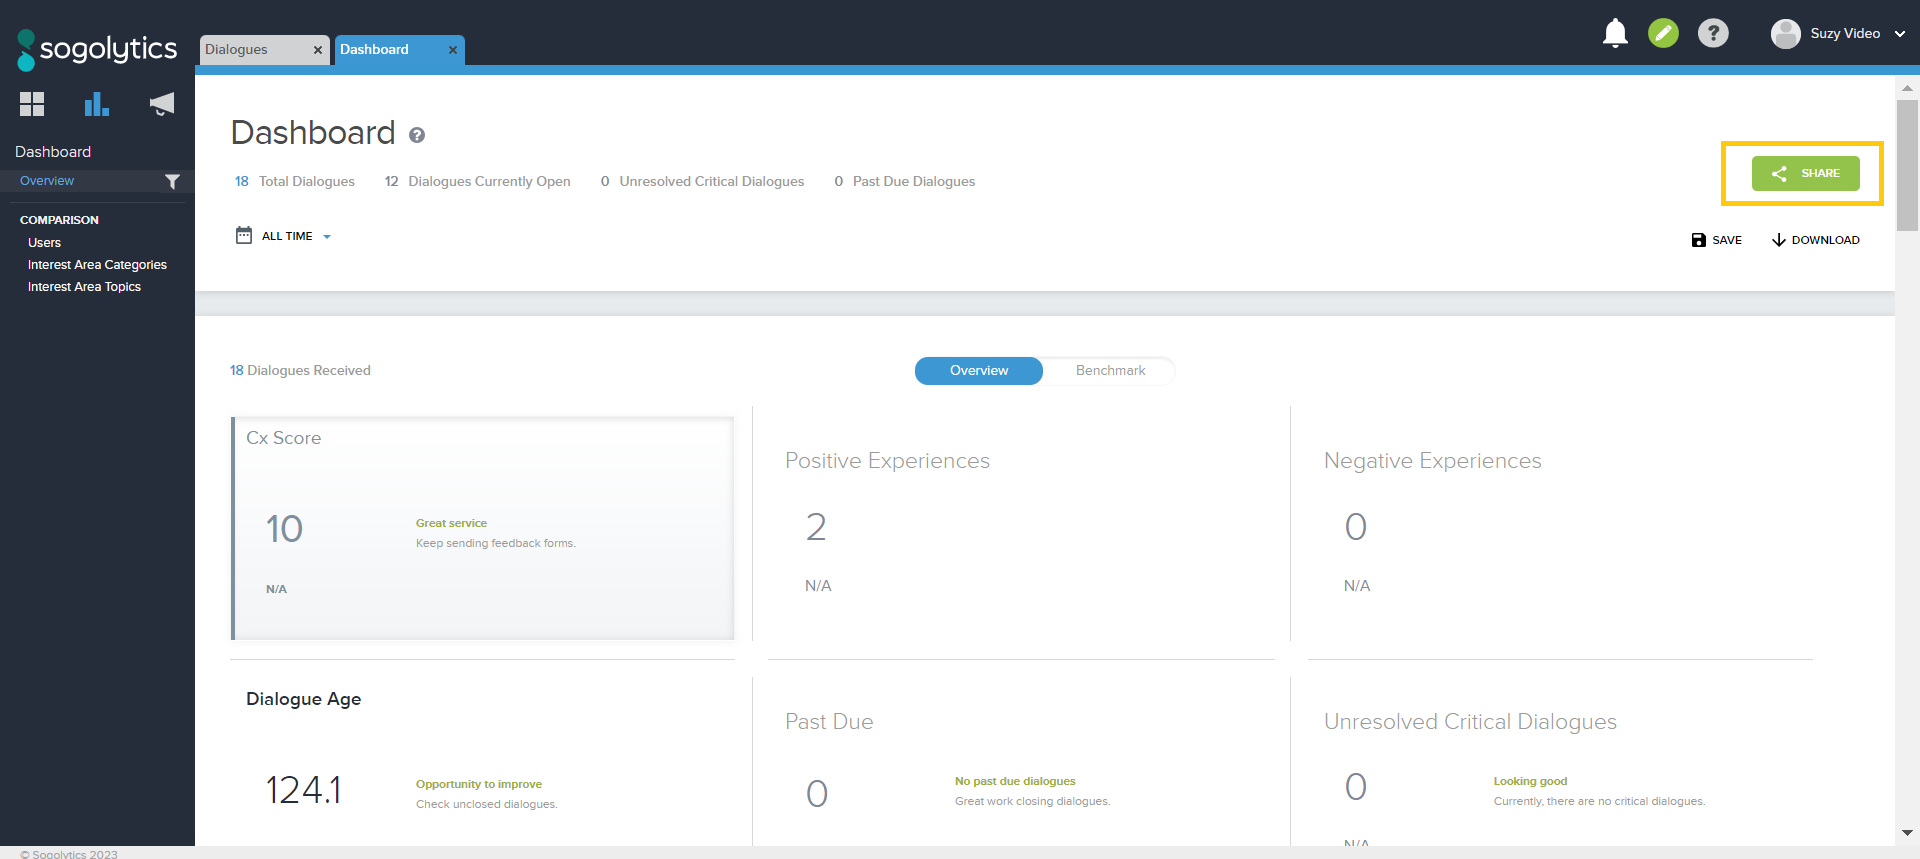This screenshot has width=1920, height=859.
Task: Click the filter funnel icon beside Overview
Action: tap(172, 182)
